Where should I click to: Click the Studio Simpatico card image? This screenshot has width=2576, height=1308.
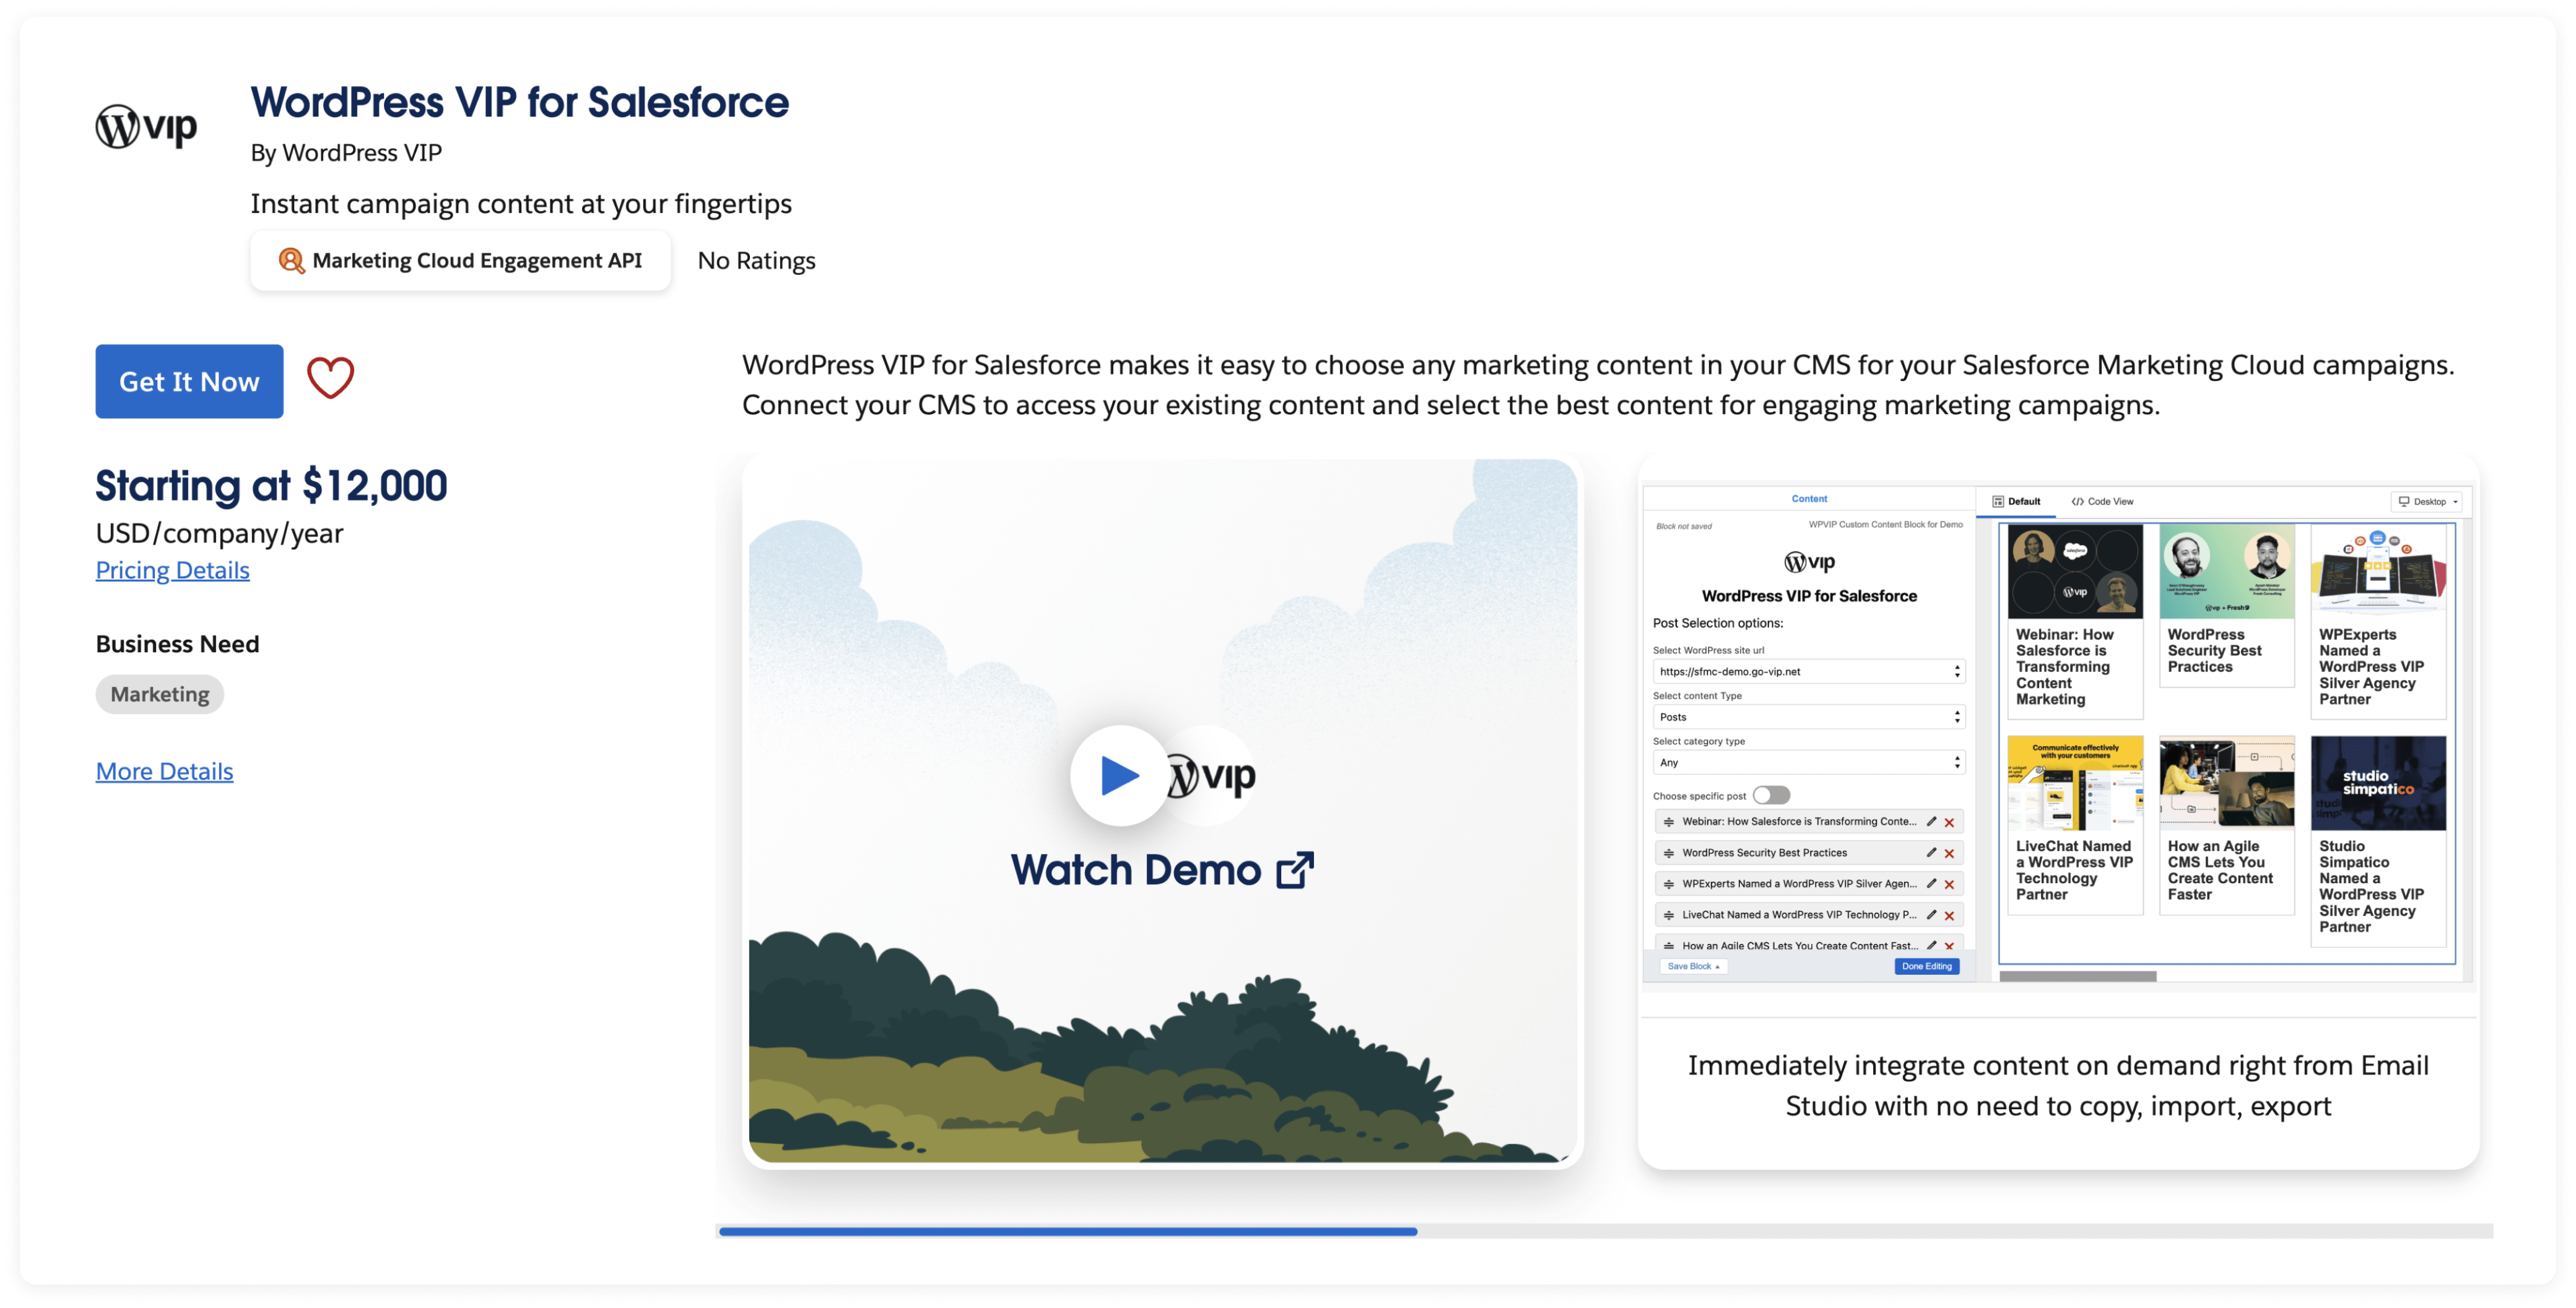2378,783
